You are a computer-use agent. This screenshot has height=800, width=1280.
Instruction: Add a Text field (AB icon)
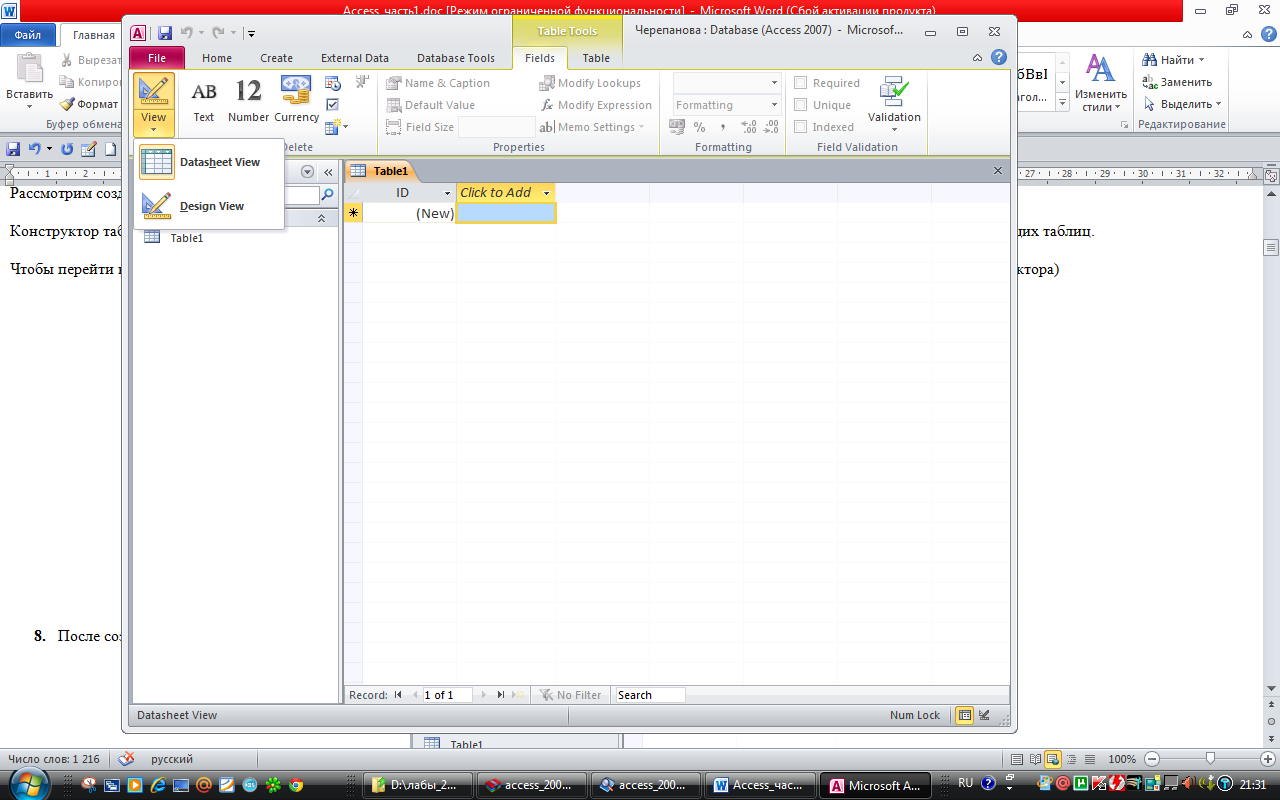(204, 100)
